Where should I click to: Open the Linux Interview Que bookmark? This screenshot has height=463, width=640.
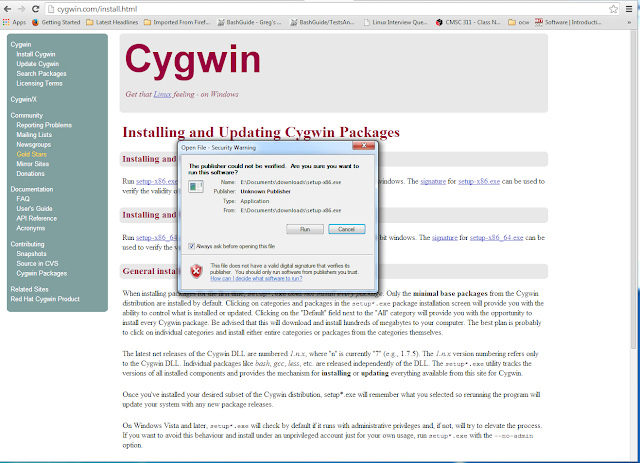click(396, 22)
